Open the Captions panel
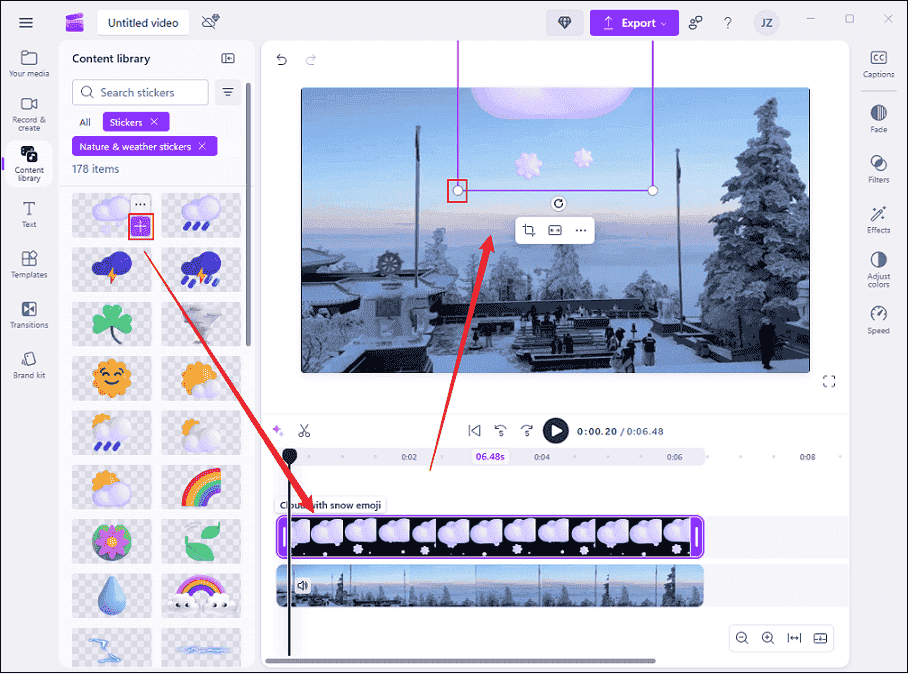This screenshot has height=674, width=908. 877,62
